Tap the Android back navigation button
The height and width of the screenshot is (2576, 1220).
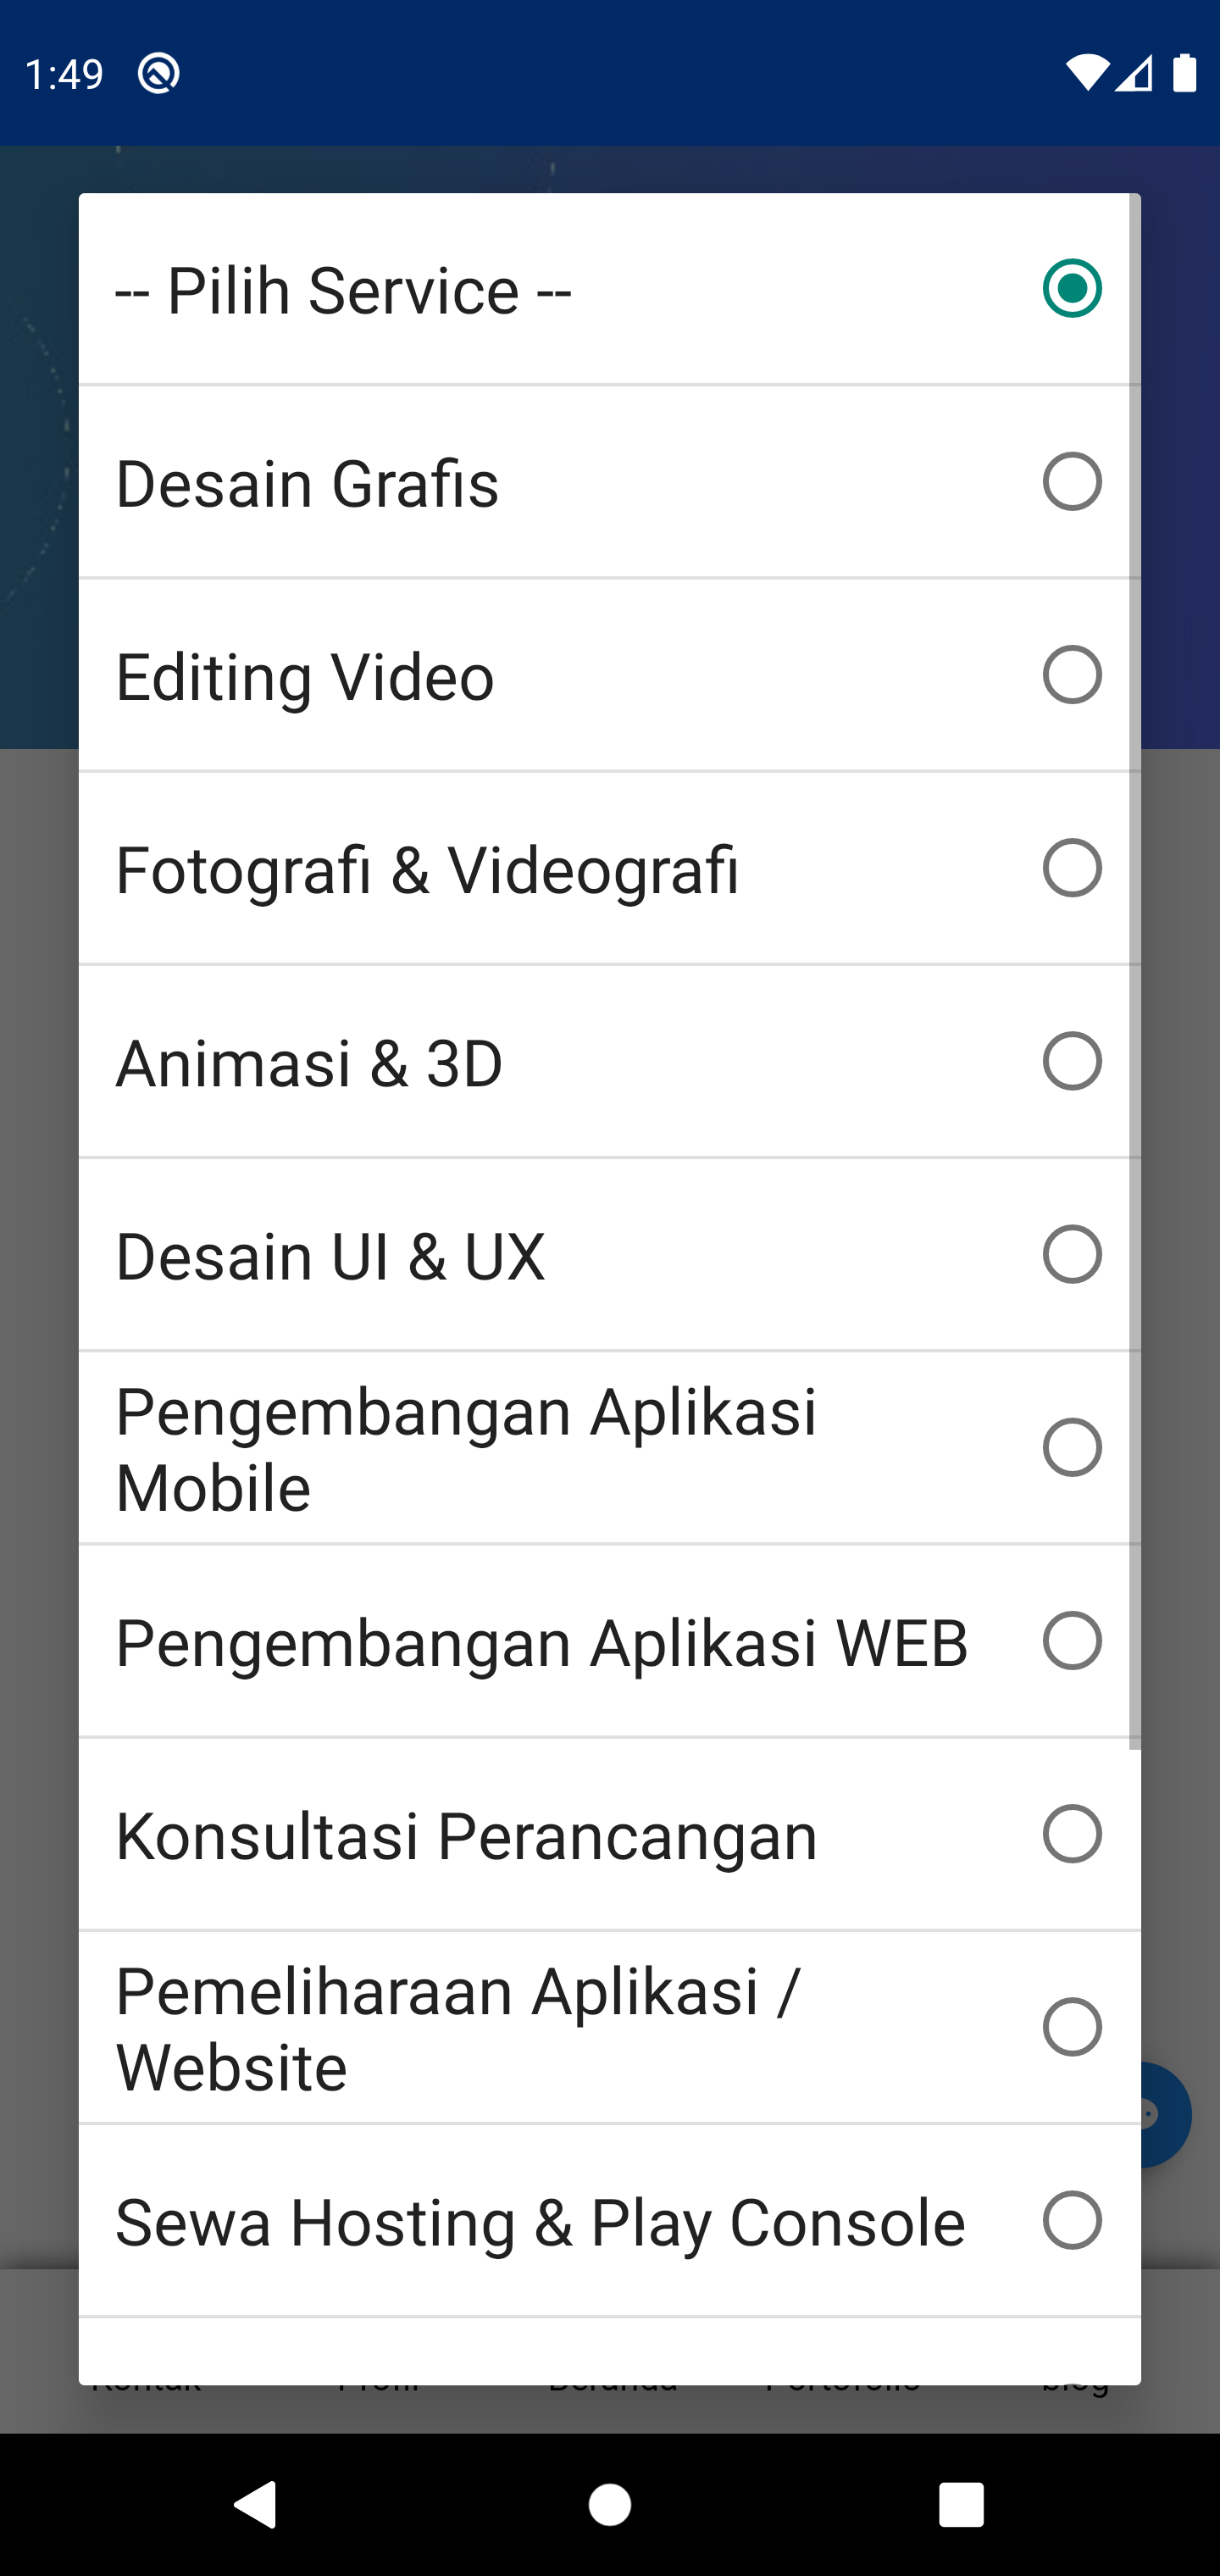tap(255, 2504)
